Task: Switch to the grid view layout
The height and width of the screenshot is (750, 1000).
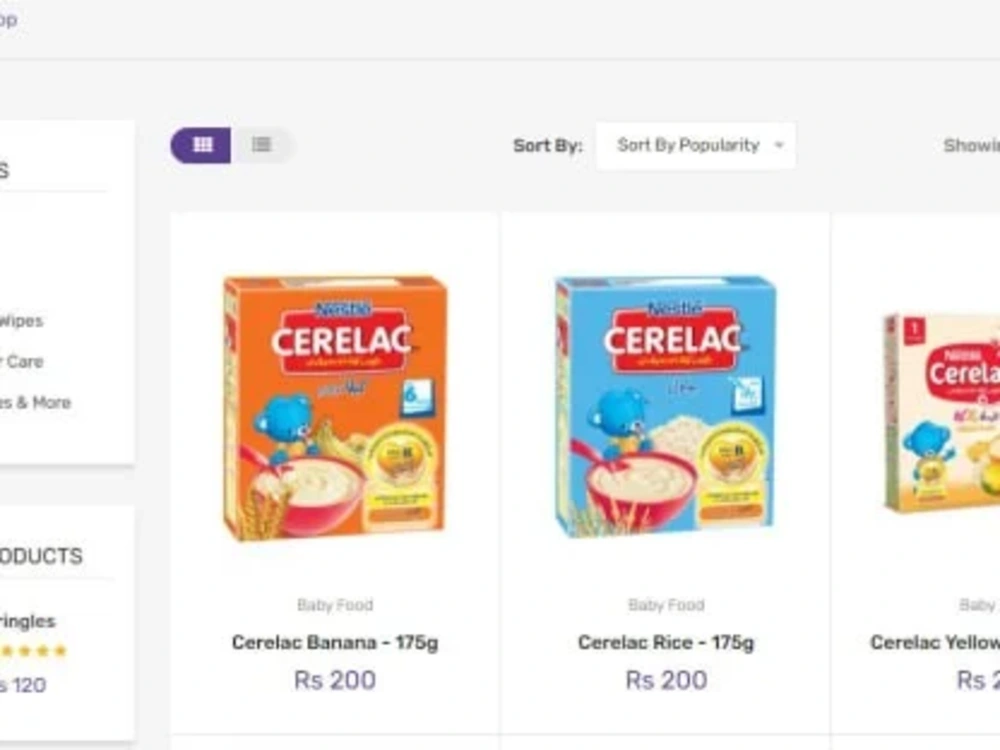Action: tap(201, 145)
